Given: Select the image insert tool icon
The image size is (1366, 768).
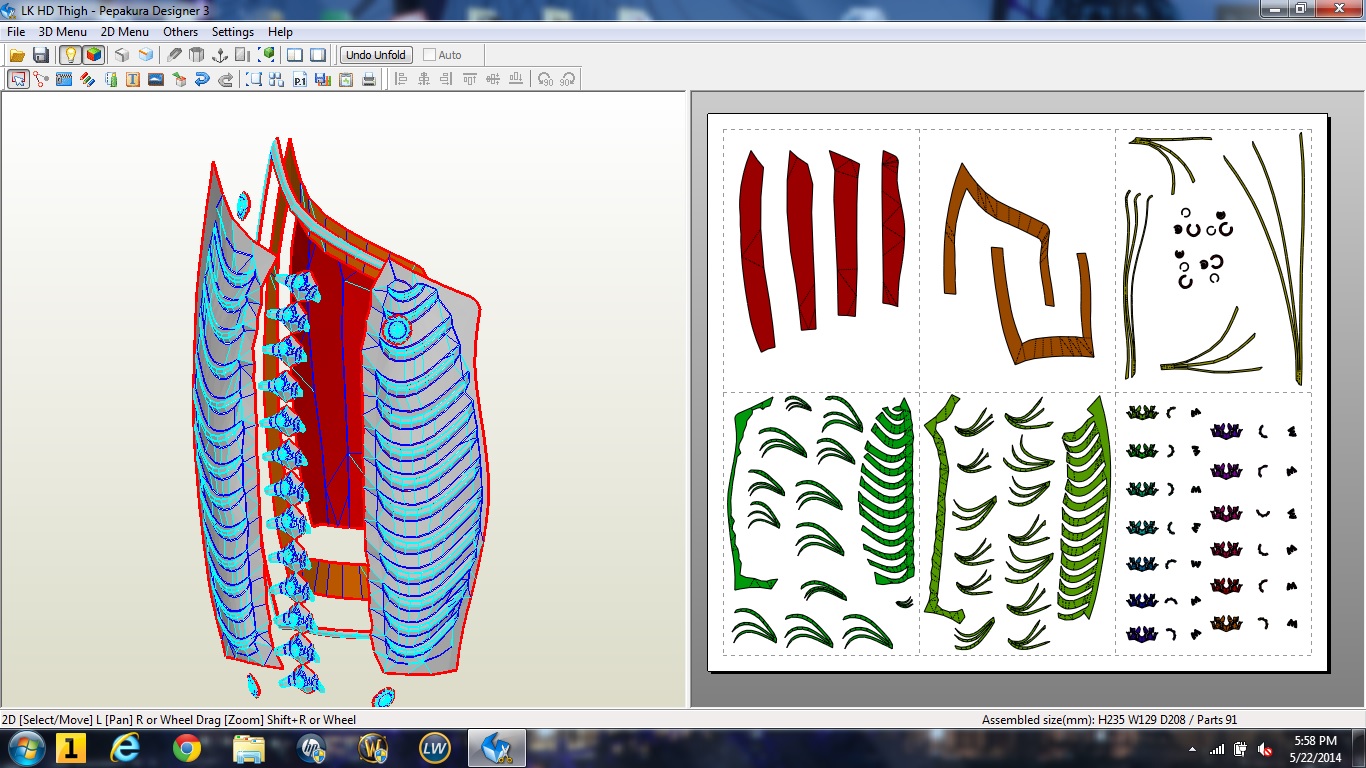Looking at the screenshot, I should coord(156,79).
